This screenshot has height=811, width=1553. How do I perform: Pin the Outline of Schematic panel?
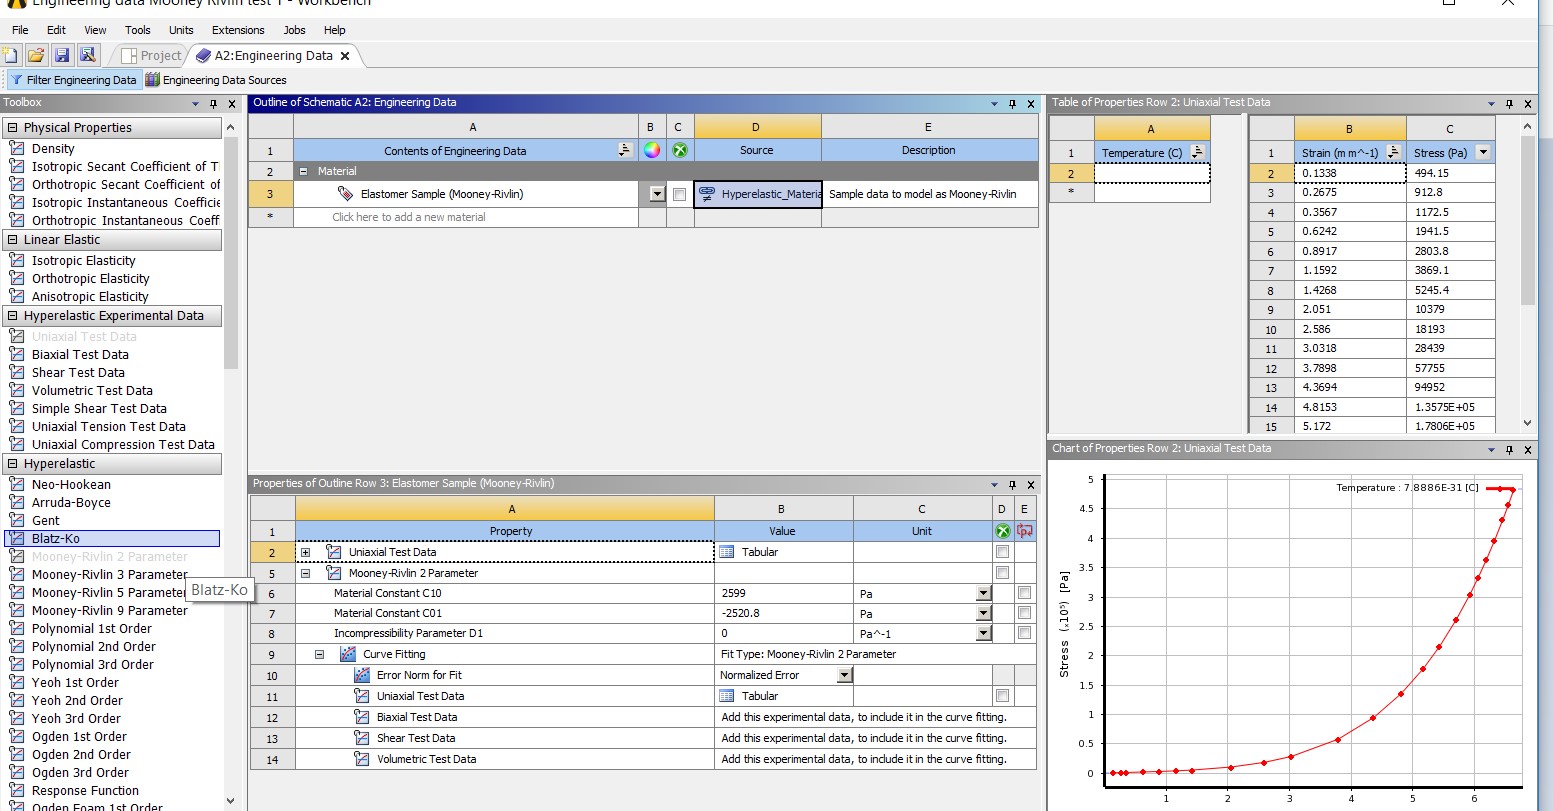coord(1012,104)
